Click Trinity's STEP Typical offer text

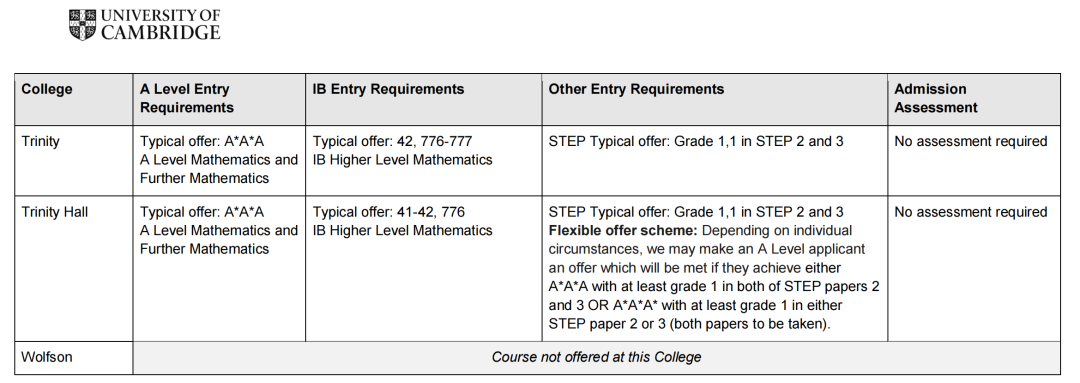(696, 141)
